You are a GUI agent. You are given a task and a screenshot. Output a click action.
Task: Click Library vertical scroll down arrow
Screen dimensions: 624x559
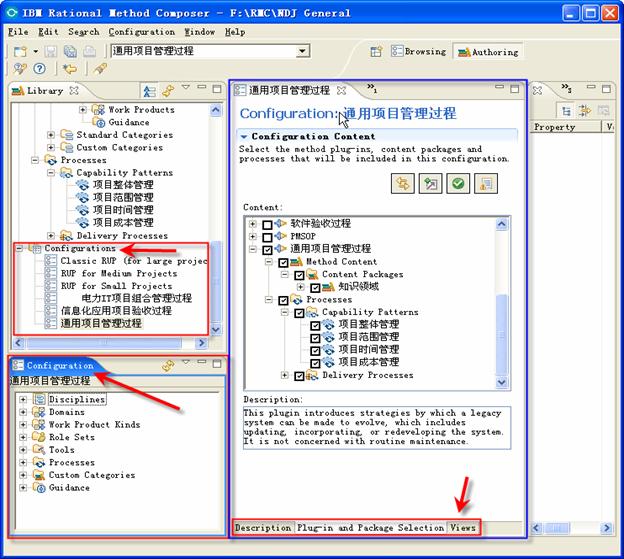coord(216,329)
